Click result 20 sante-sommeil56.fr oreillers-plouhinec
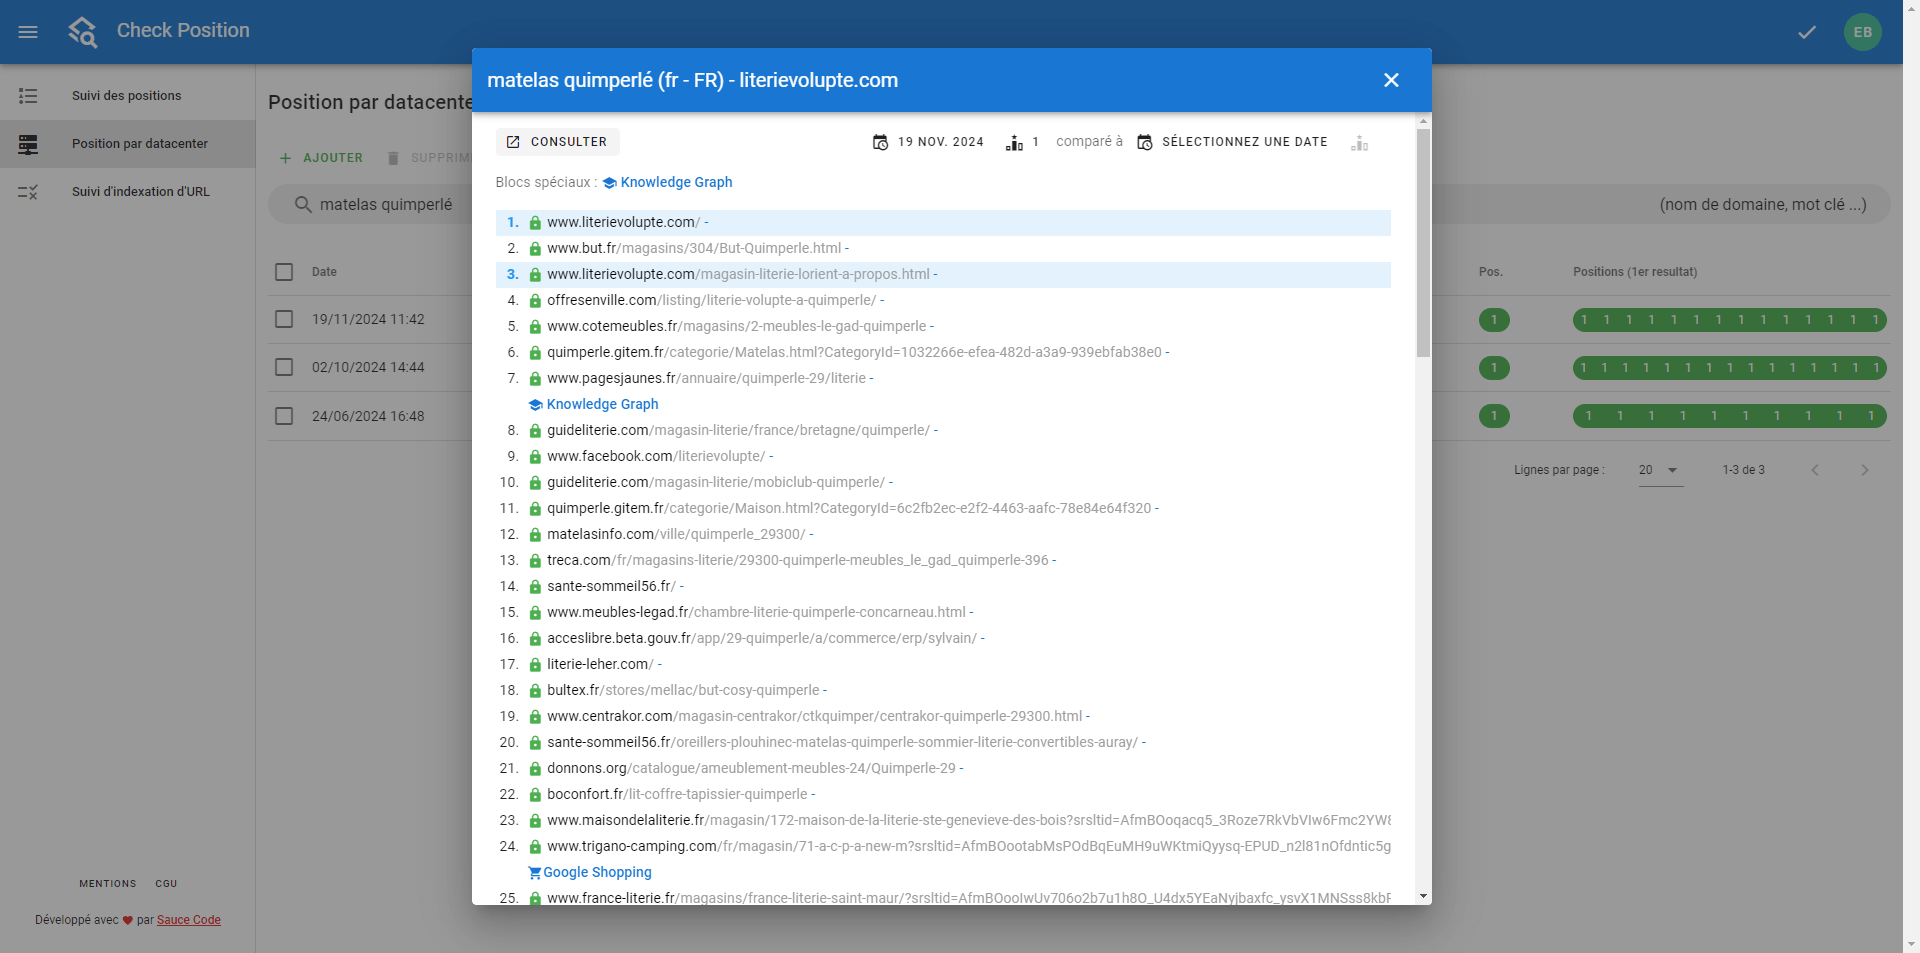Screen dimensions: 1920x953 (x=943, y=743)
